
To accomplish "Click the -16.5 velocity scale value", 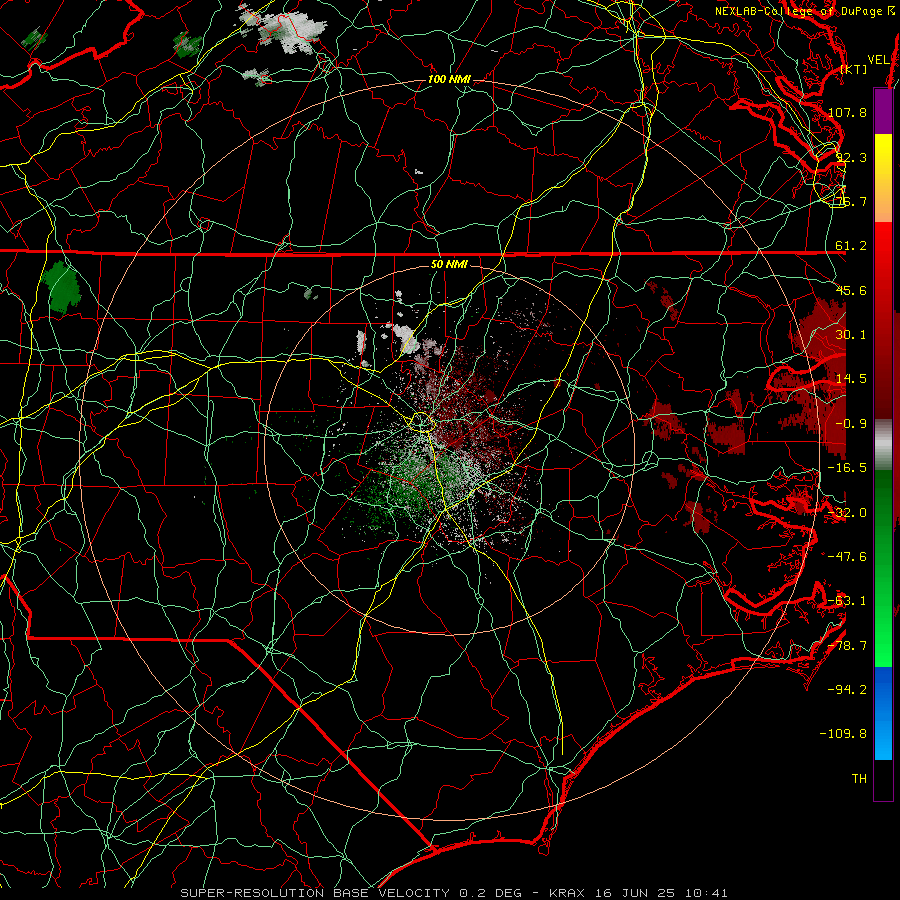I will pyautogui.click(x=847, y=468).
